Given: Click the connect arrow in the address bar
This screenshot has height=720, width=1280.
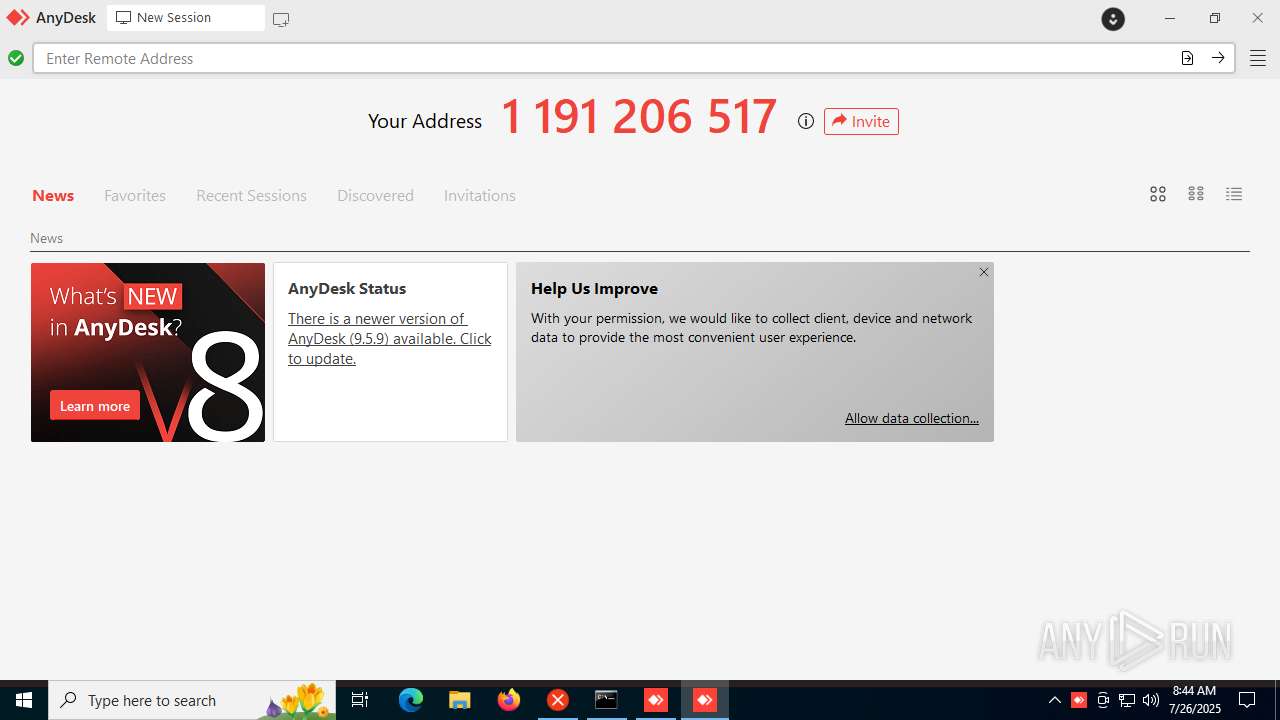Looking at the screenshot, I should click(x=1218, y=58).
